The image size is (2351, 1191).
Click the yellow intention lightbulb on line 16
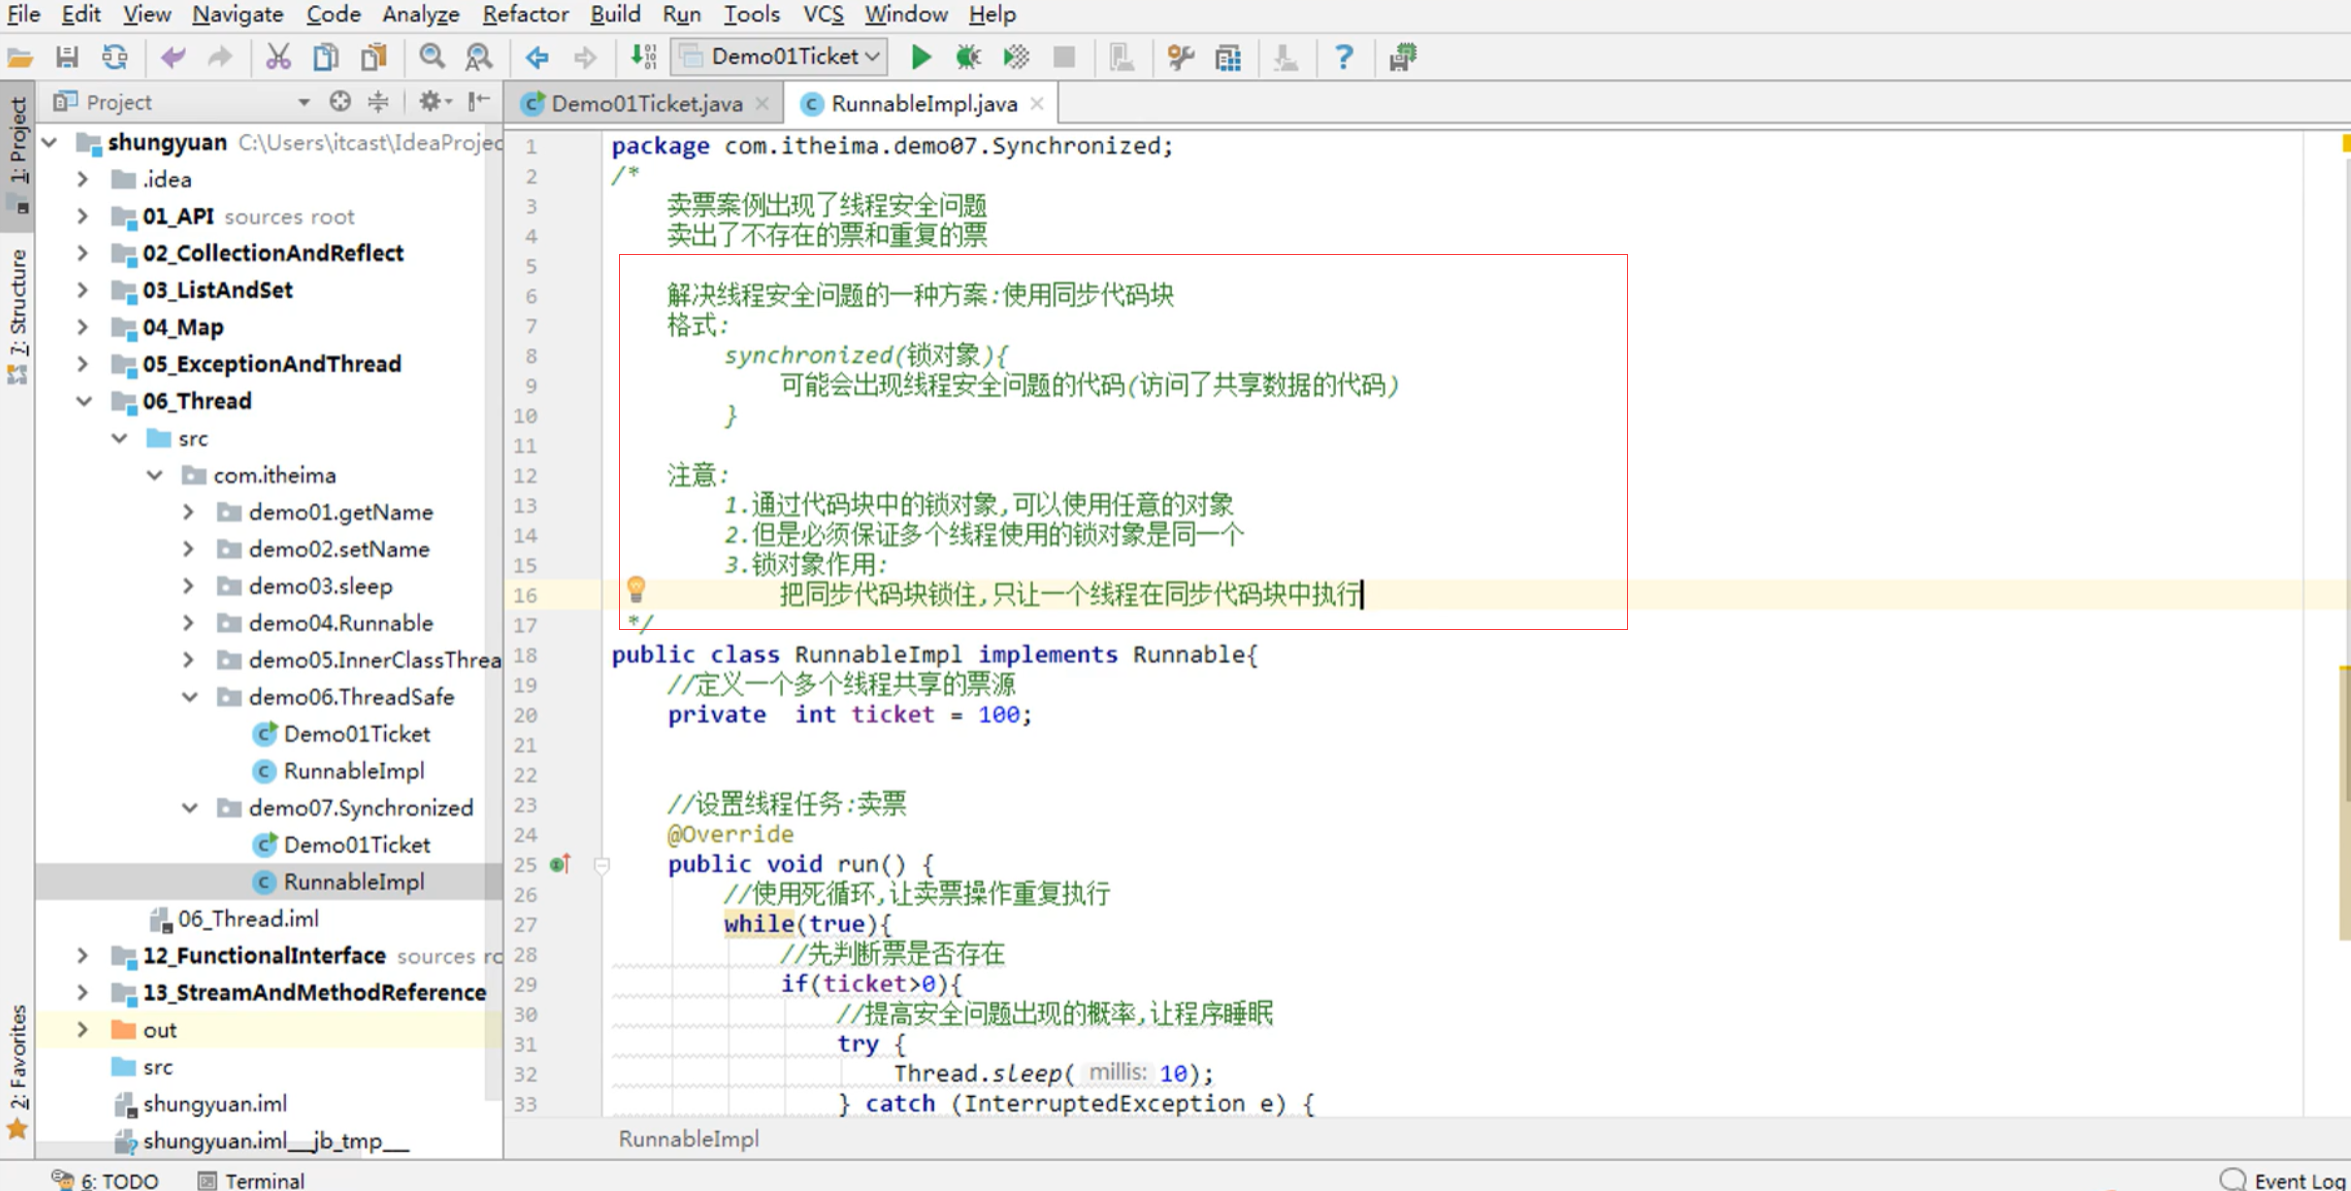[x=636, y=589]
